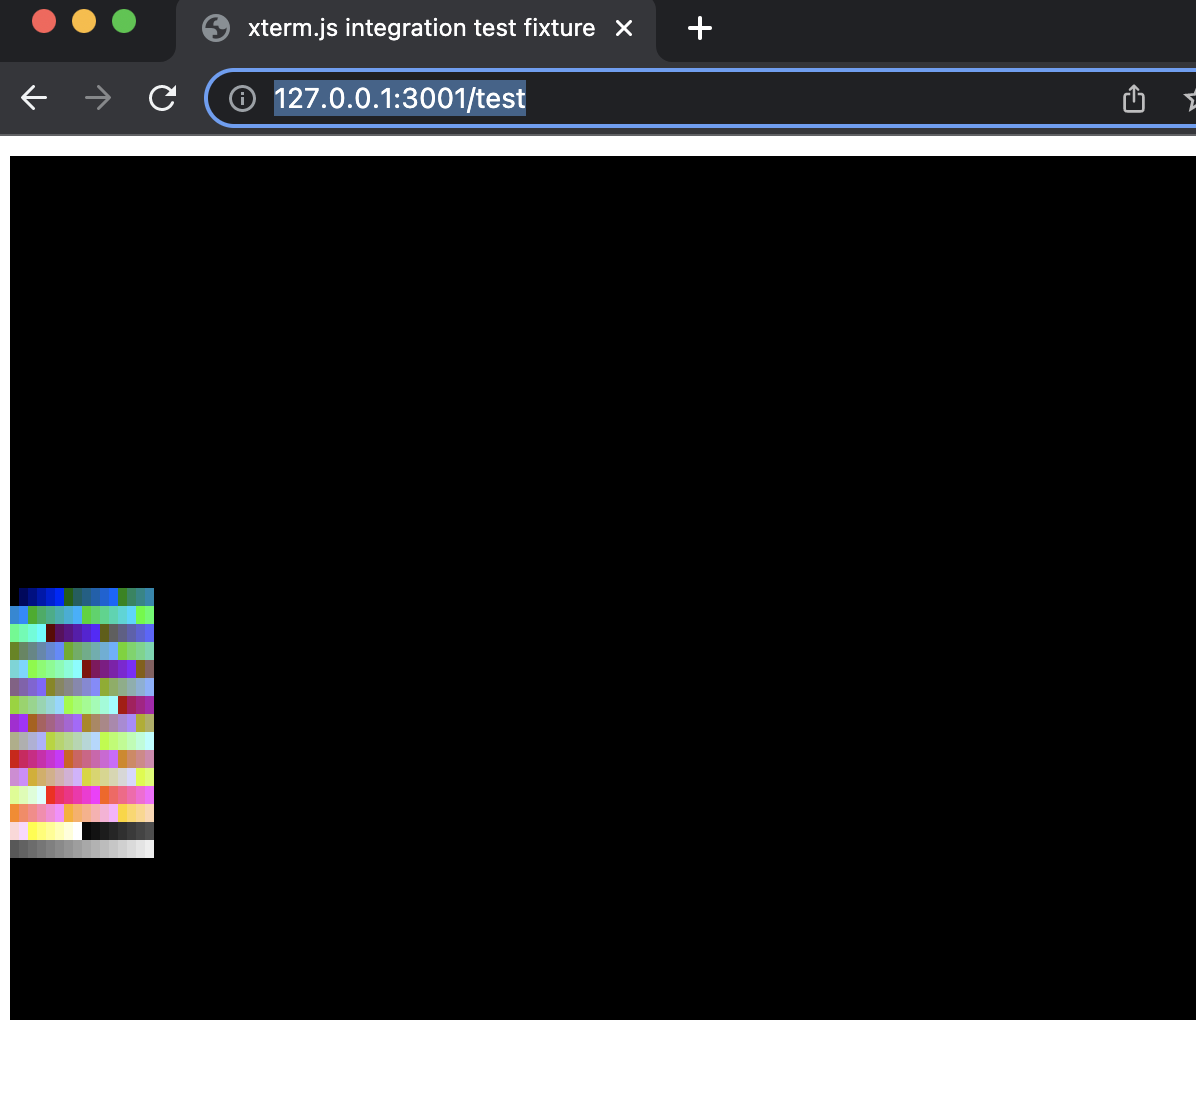View site information for 127.0.0.1
This screenshot has height=1100, width=1196.
pyautogui.click(x=243, y=98)
